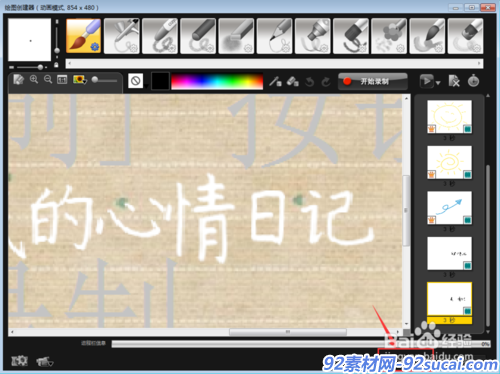Select the Crayon tool
Screen dimensions: 500x374
pyautogui.click(x=160, y=36)
